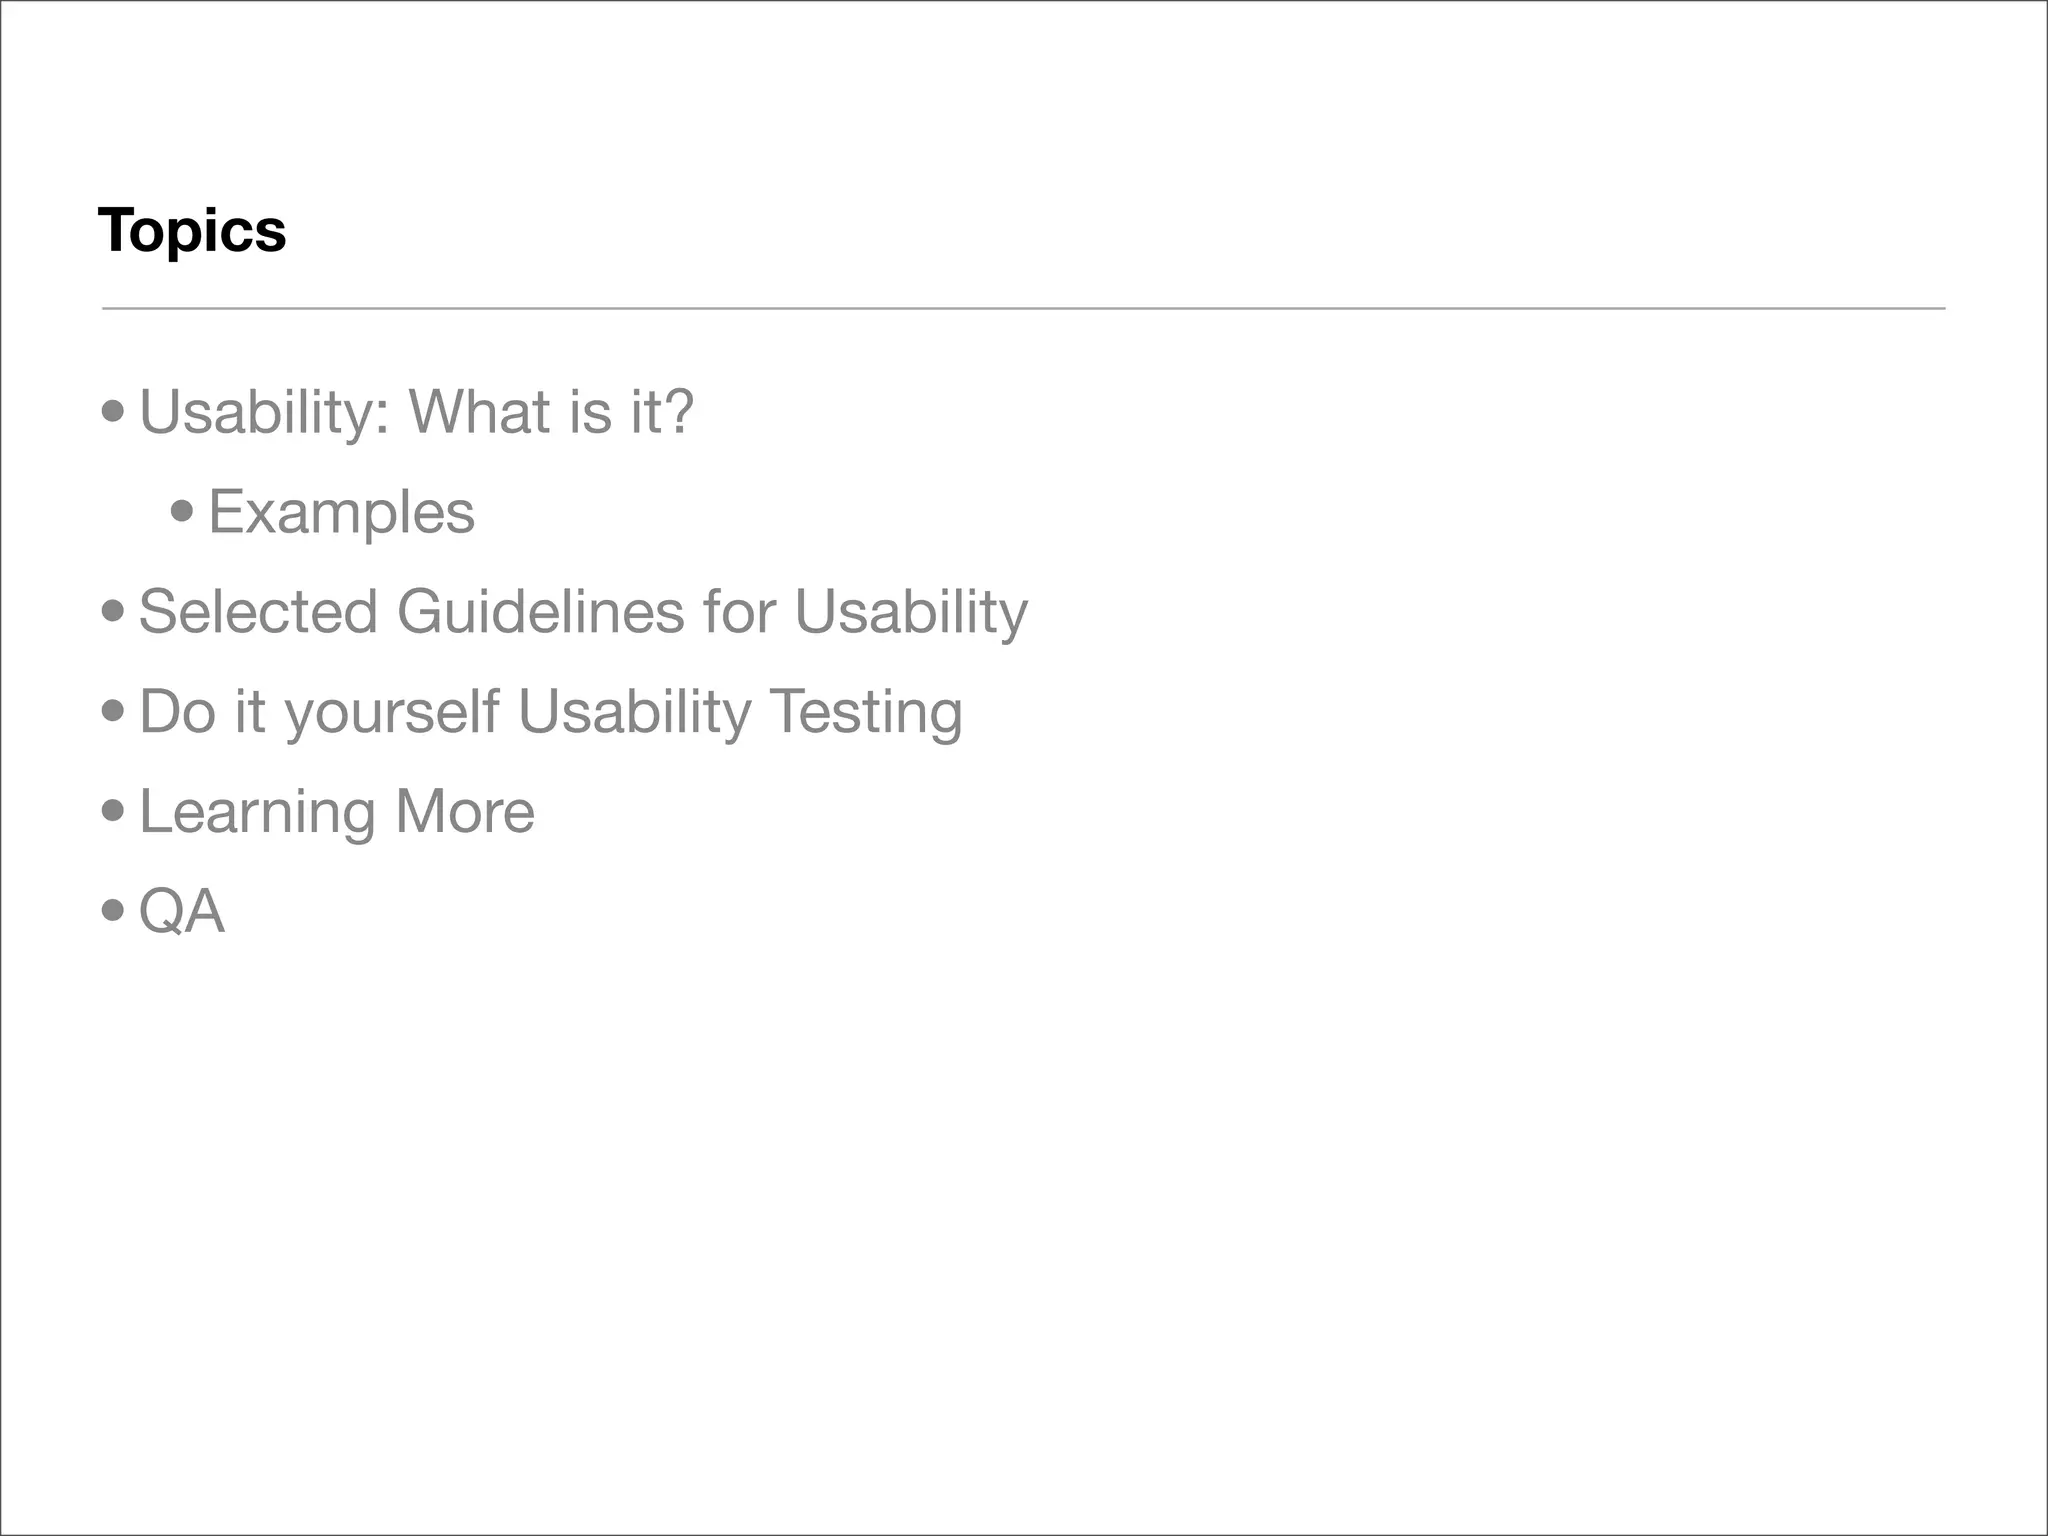Select the "Usability: What is it?" bullet text

tap(415, 411)
